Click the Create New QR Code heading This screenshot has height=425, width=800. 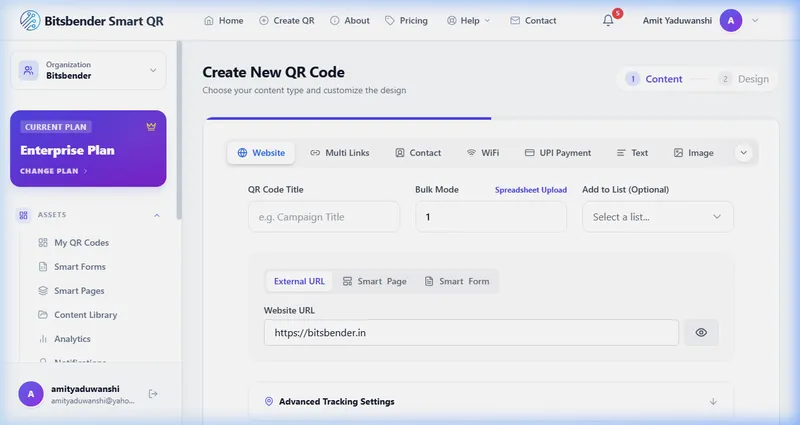coord(273,72)
